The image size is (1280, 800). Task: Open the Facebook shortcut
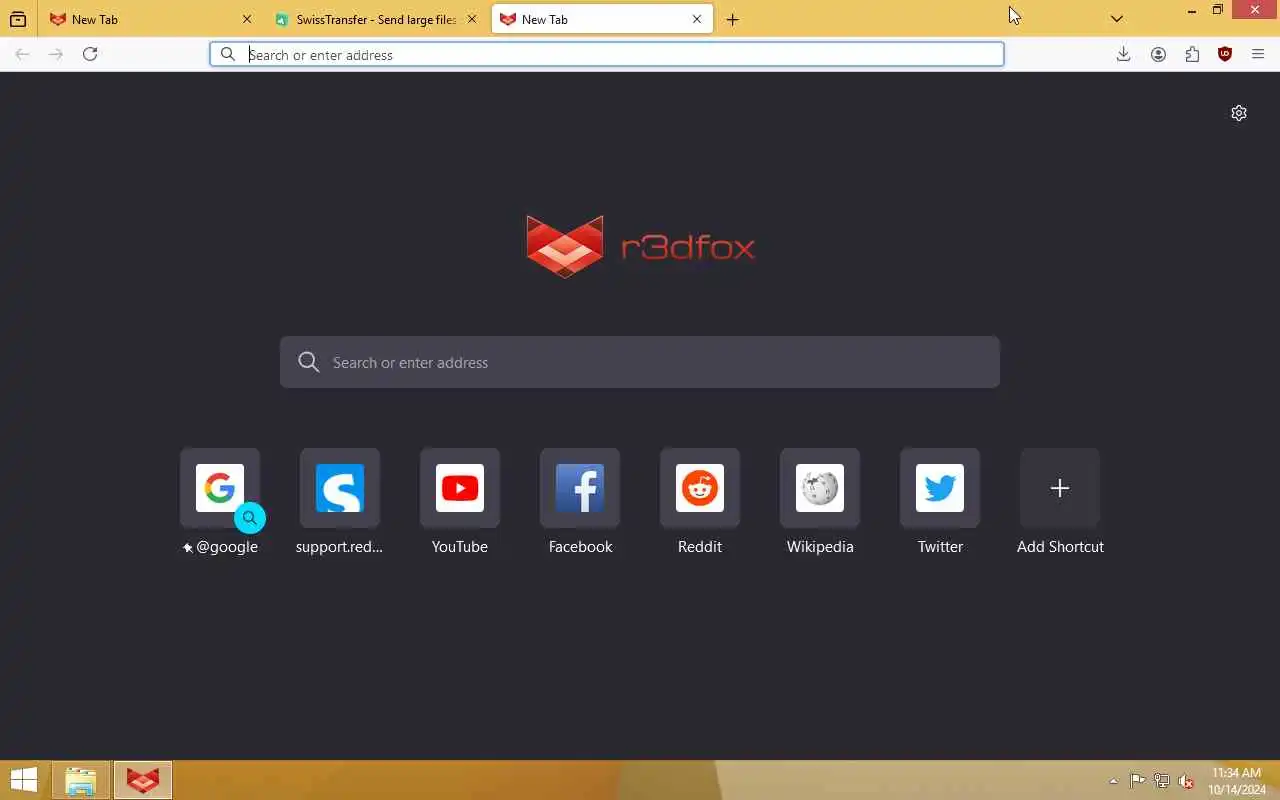580,502
